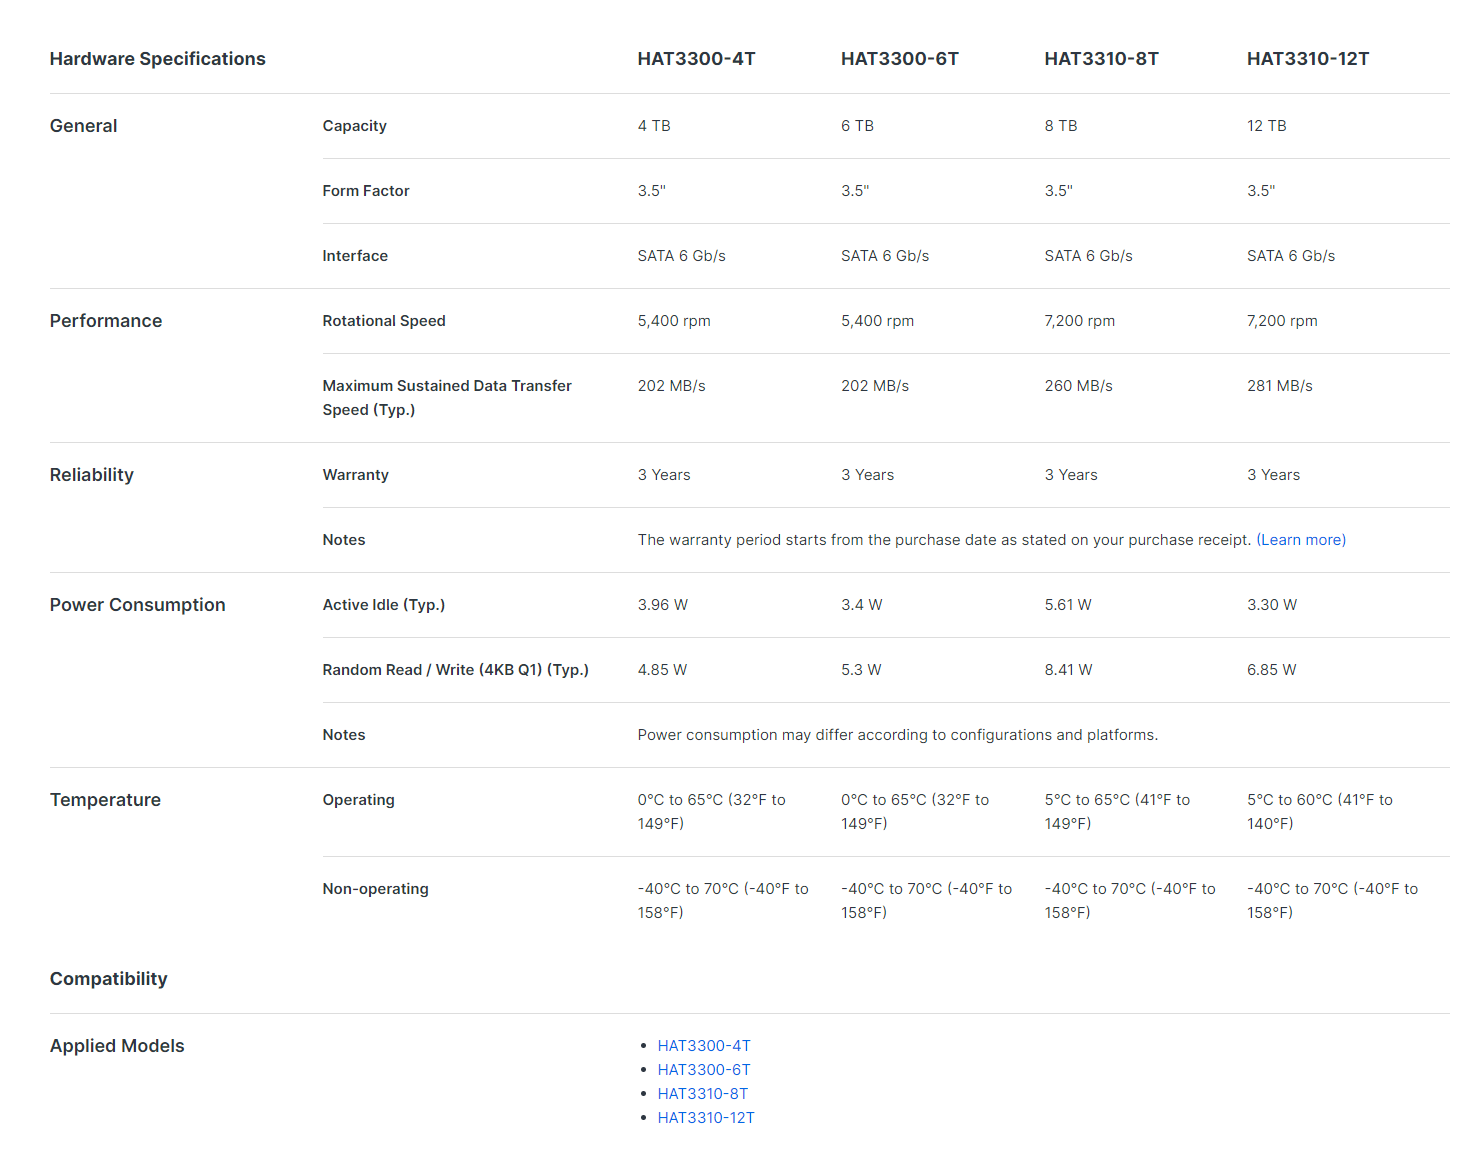Click the '3.30 W' active idle value

coord(1272,605)
